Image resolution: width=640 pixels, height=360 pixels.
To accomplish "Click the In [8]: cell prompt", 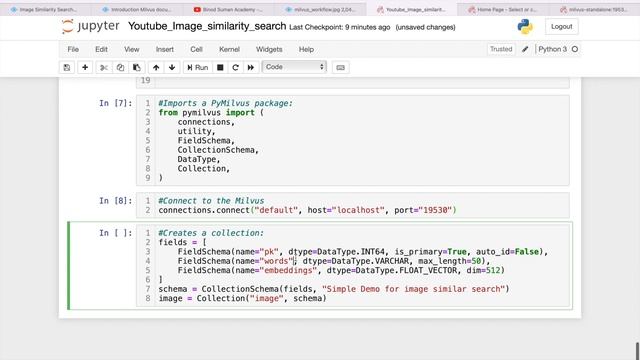I will tap(116, 201).
